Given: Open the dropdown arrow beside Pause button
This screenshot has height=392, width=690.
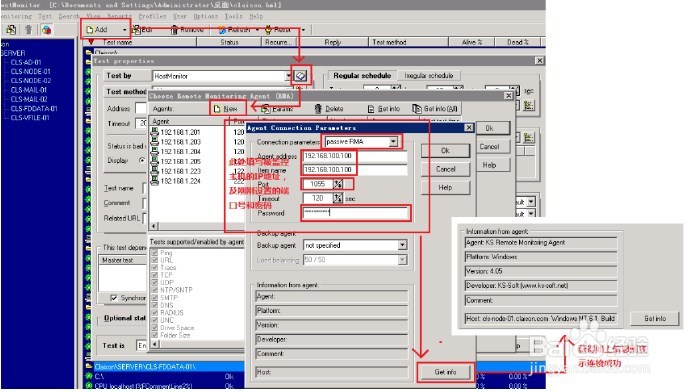Looking at the screenshot, I should tap(303, 30).
